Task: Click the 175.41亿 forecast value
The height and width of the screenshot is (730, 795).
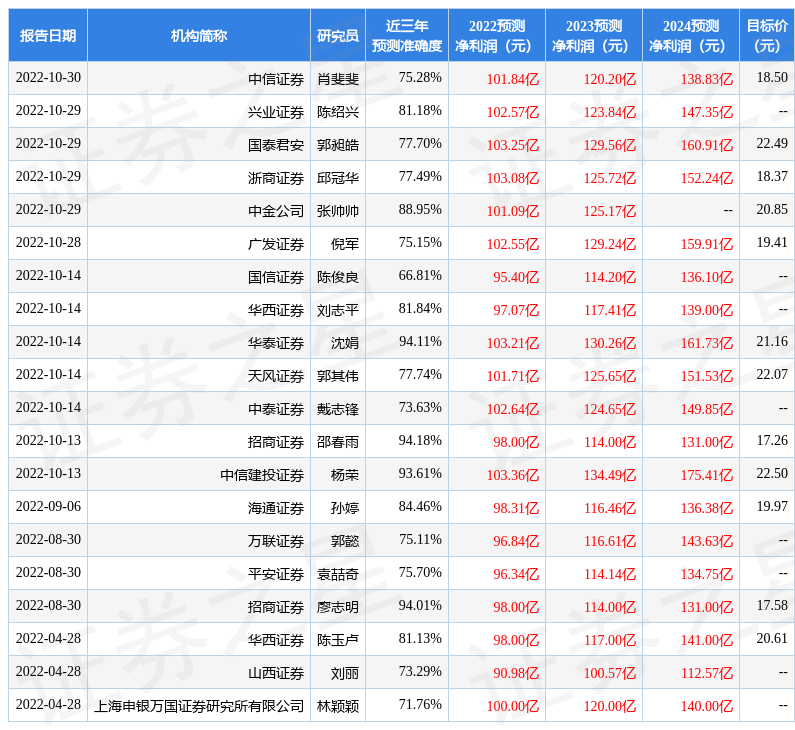Action: click(x=707, y=475)
